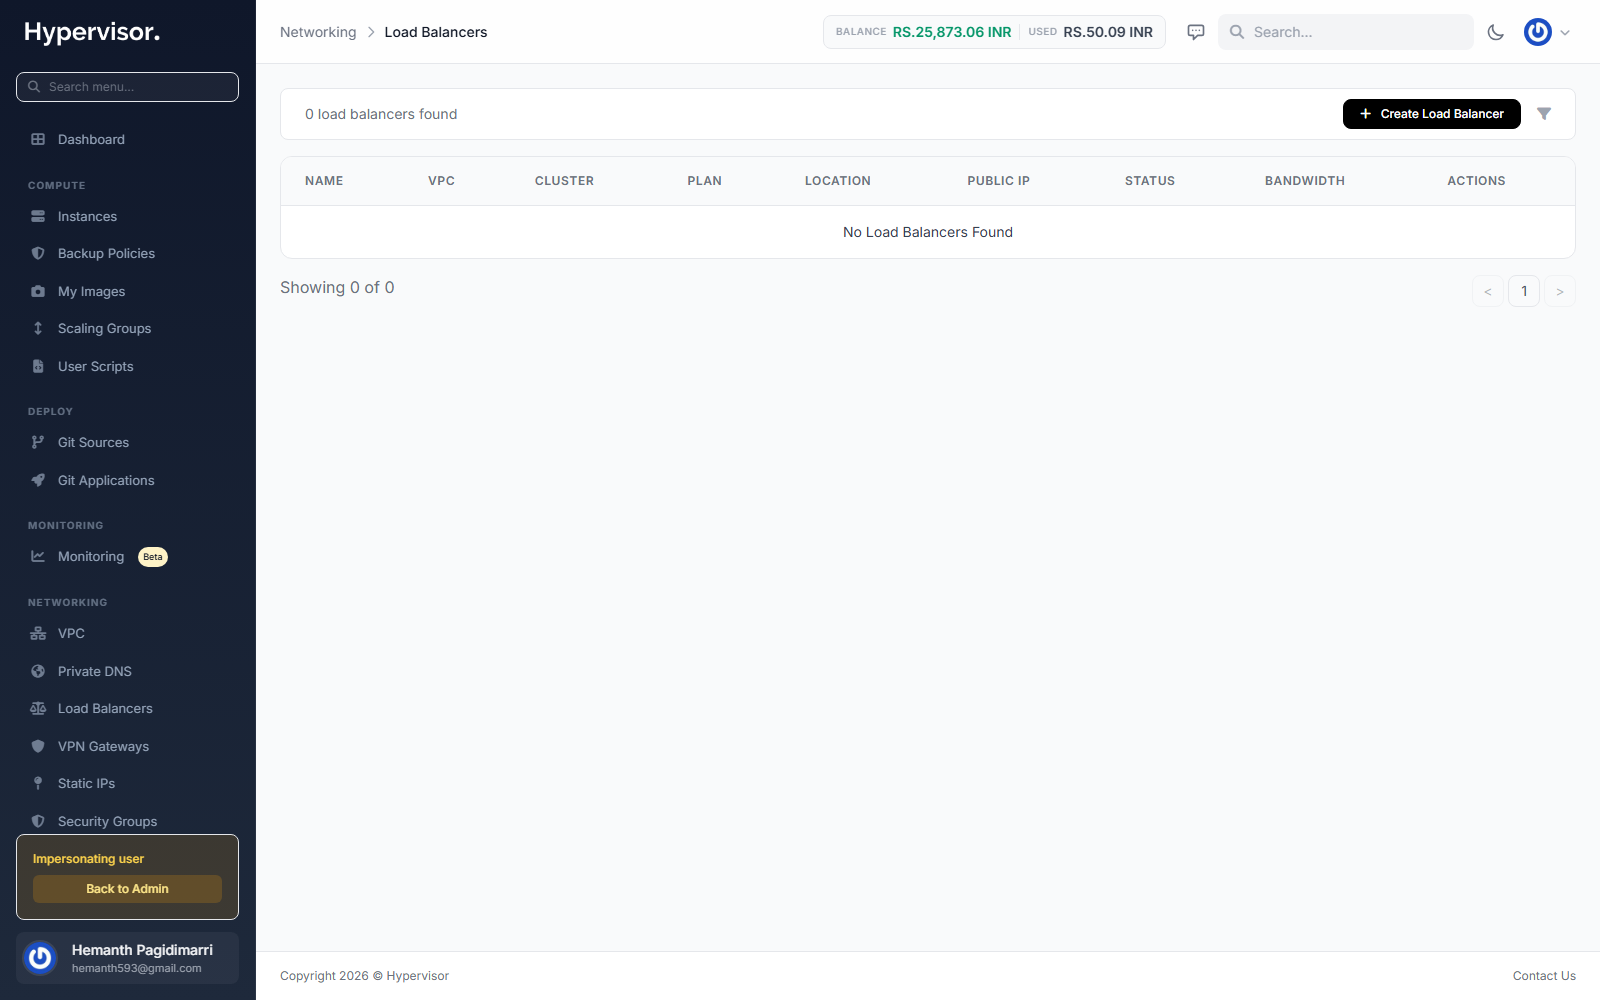Screen dimensions: 1600x1000
Task: Click the My Images camera icon
Action: click(38, 291)
